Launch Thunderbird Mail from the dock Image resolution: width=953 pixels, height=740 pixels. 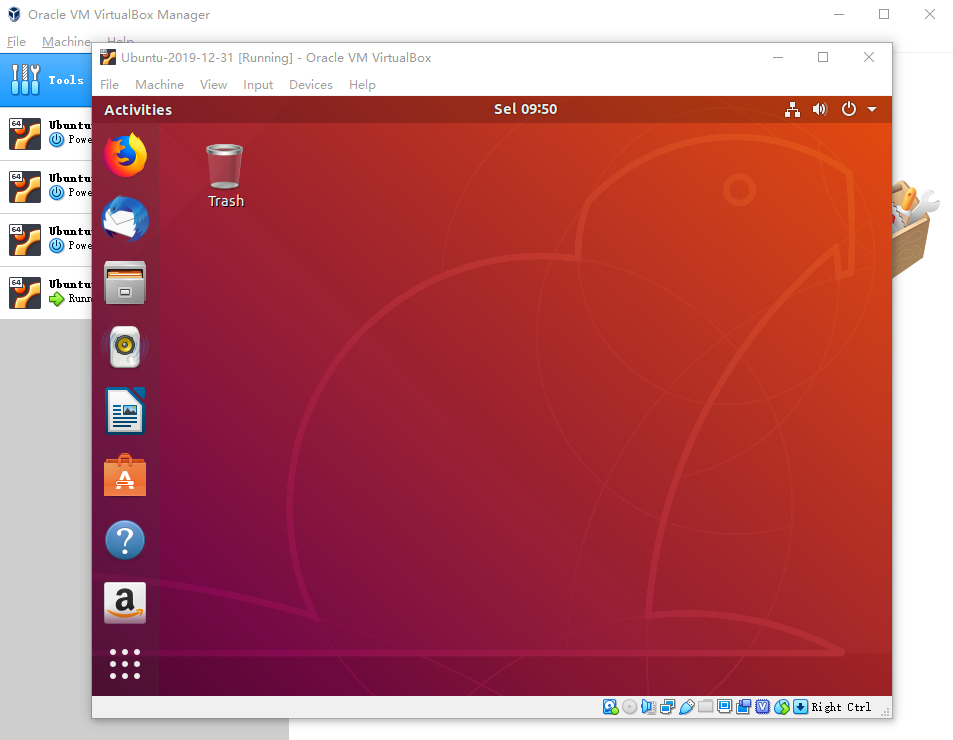coord(125,219)
